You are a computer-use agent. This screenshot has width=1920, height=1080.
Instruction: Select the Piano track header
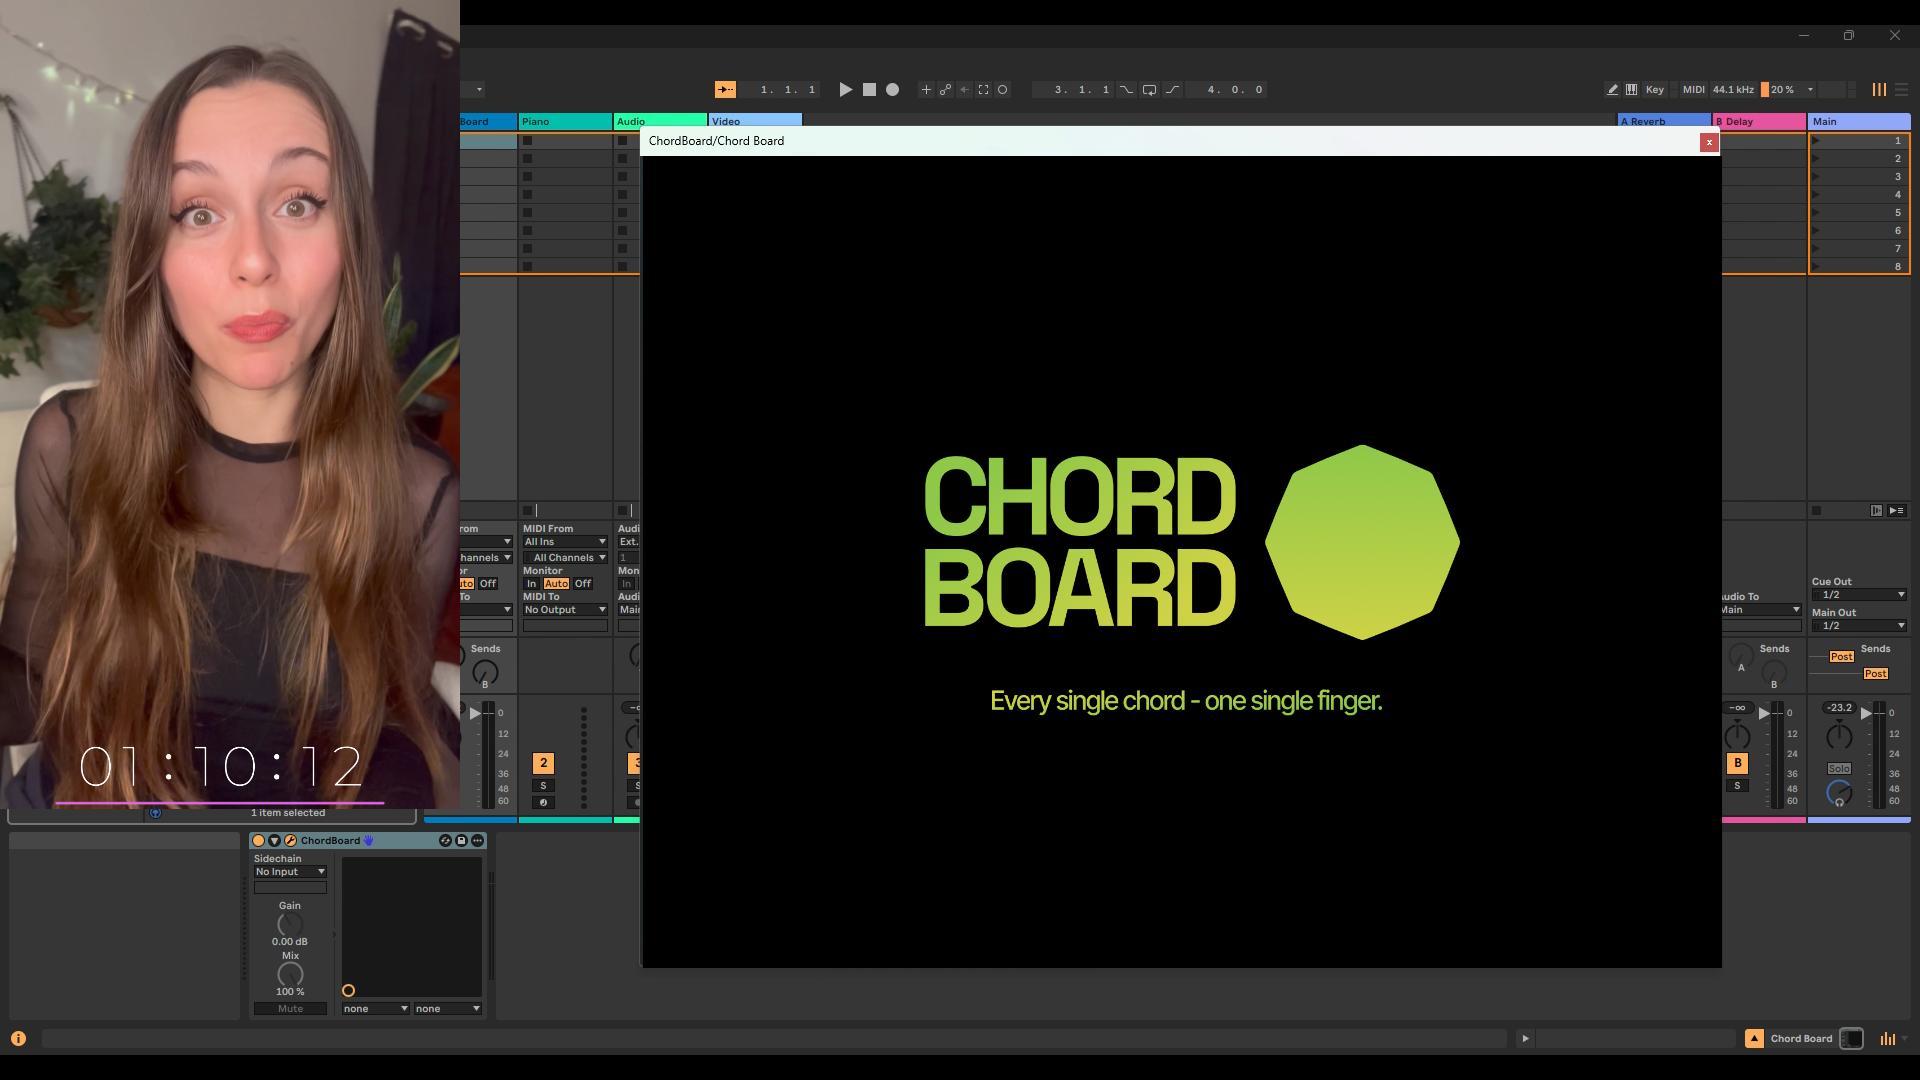click(565, 122)
